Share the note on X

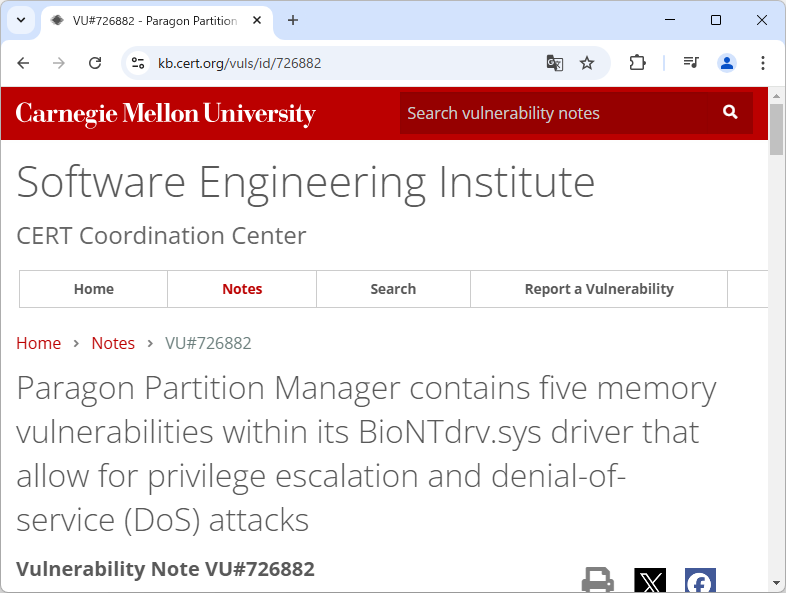point(650,580)
